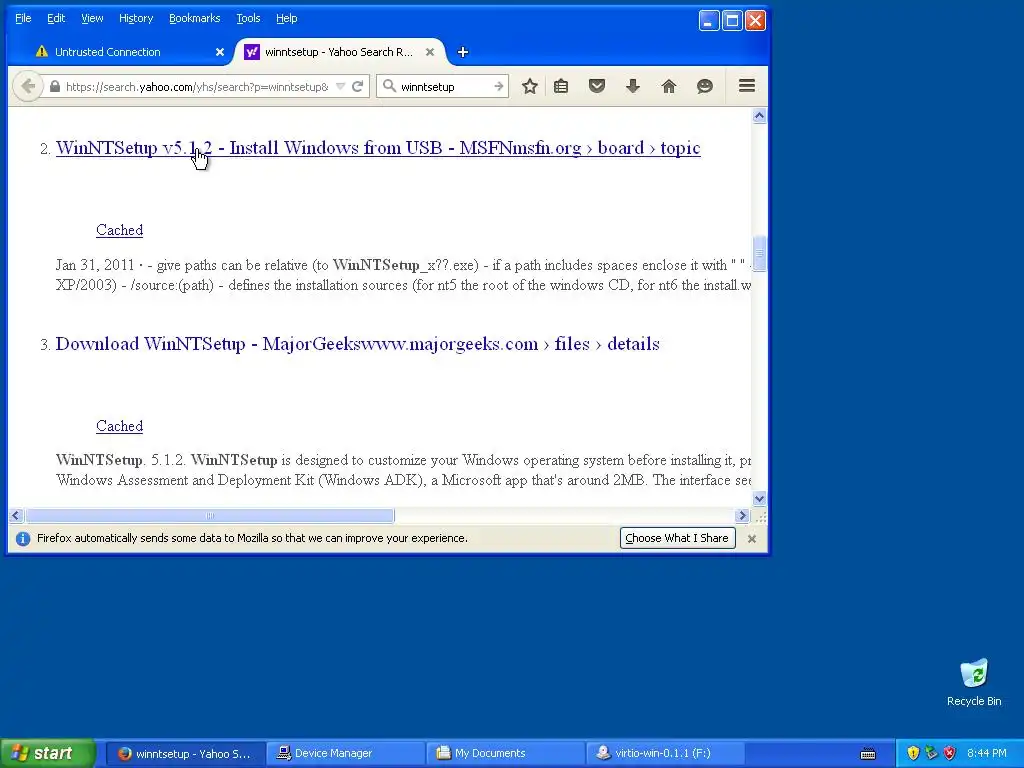The width and height of the screenshot is (1024, 768).
Task: Click the Firefox back arrow button
Action: [27, 86]
